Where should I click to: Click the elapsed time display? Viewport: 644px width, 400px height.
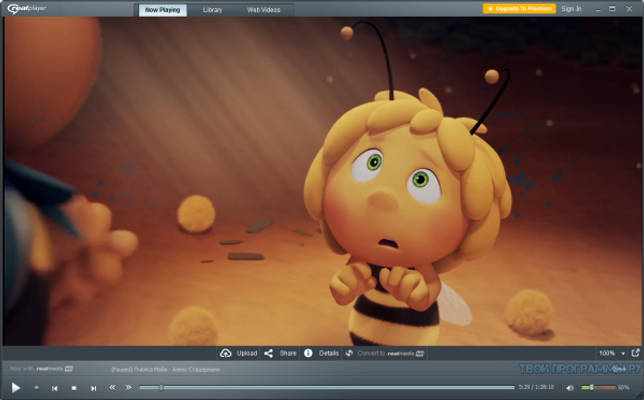tap(536, 387)
